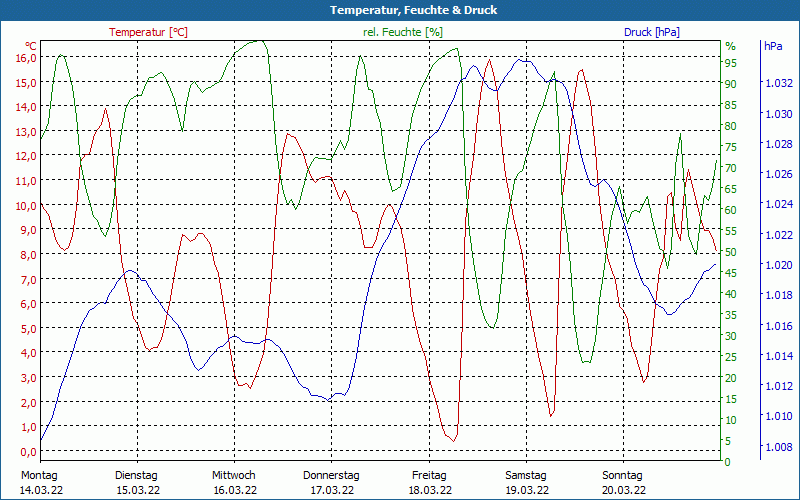Click the "7,0" temperature axis value
This screenshot has height=500, width=800.
coord(28,280)
